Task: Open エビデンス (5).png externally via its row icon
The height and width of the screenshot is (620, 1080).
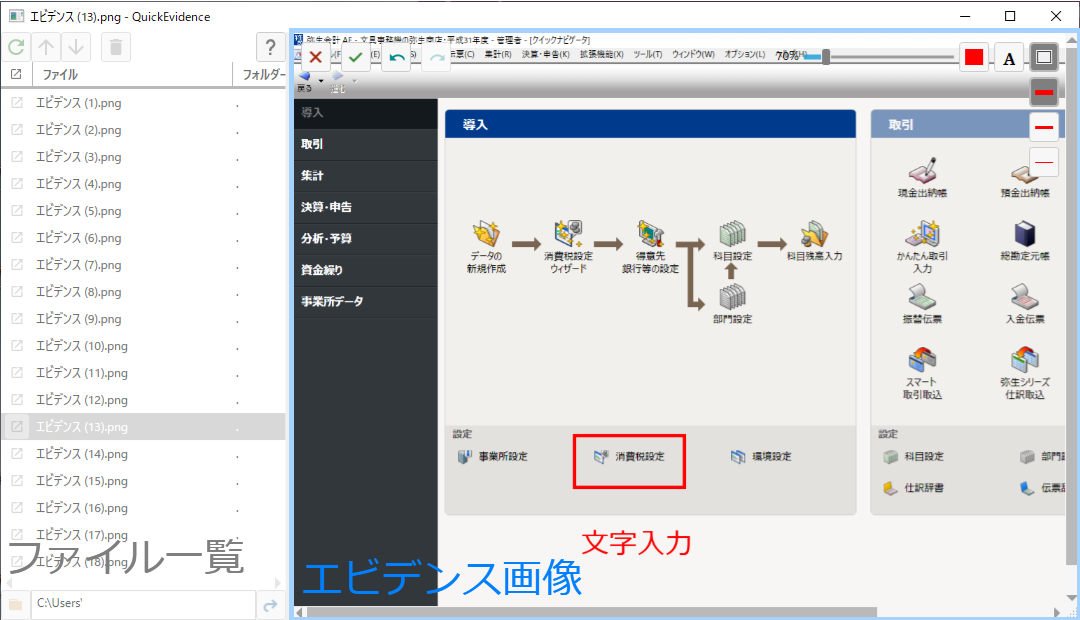Action: coord(17,211)
